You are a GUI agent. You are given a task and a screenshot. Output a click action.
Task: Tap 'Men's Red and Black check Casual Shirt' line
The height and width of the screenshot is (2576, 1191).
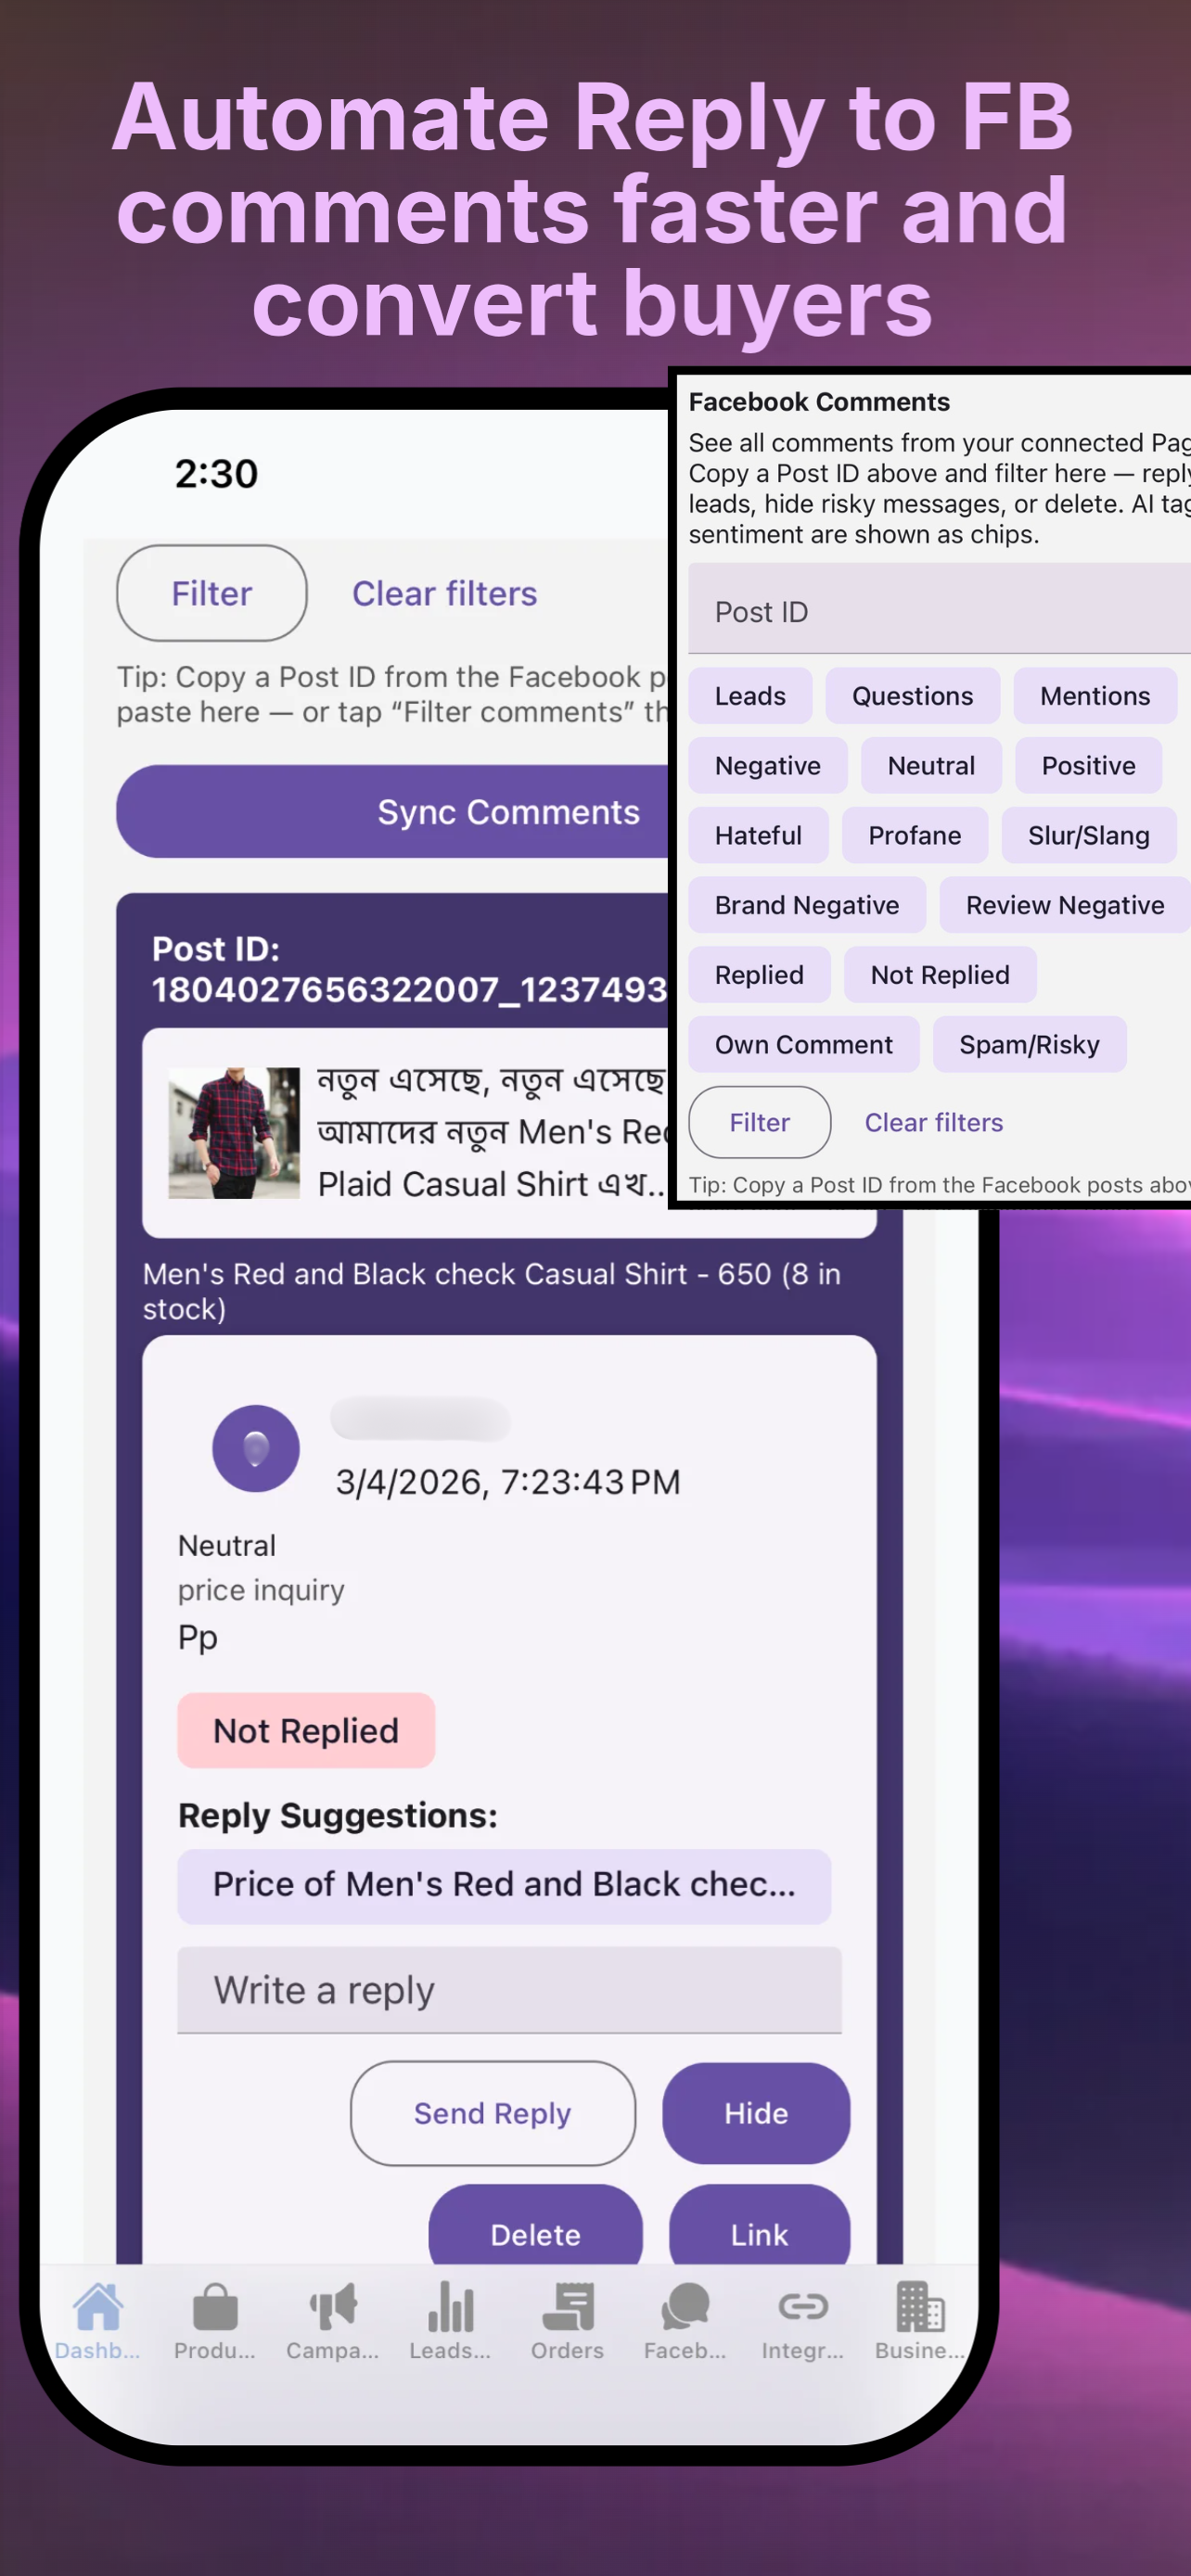(x=492, y=1290)
